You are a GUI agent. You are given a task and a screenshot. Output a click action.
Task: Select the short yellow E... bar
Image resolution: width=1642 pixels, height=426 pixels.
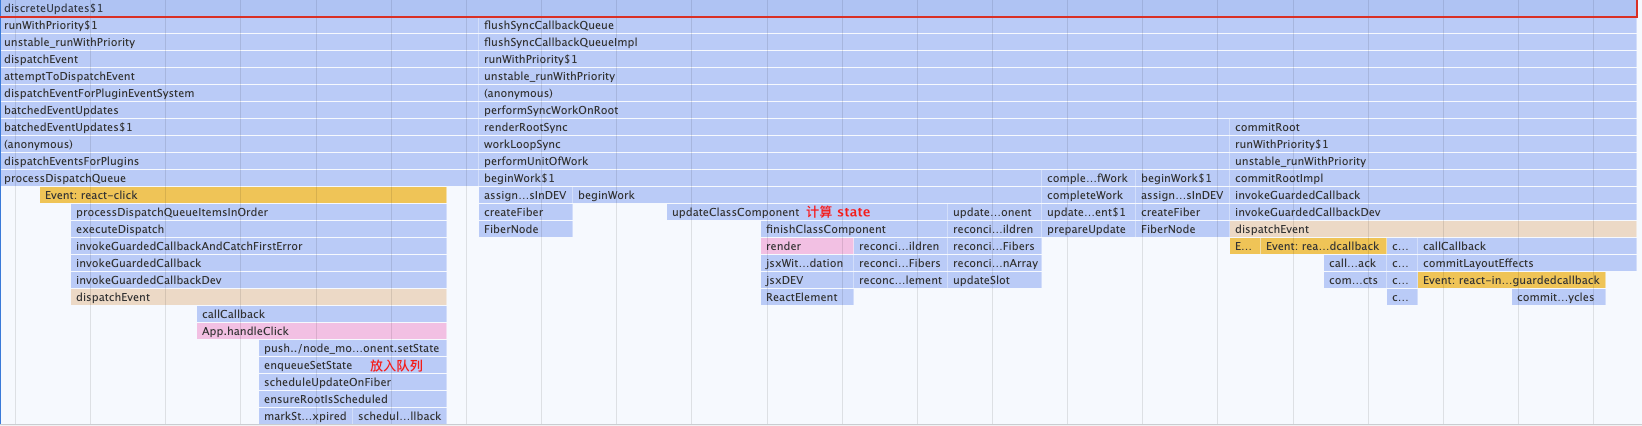pyautogui.click(x=1245, y=246)
